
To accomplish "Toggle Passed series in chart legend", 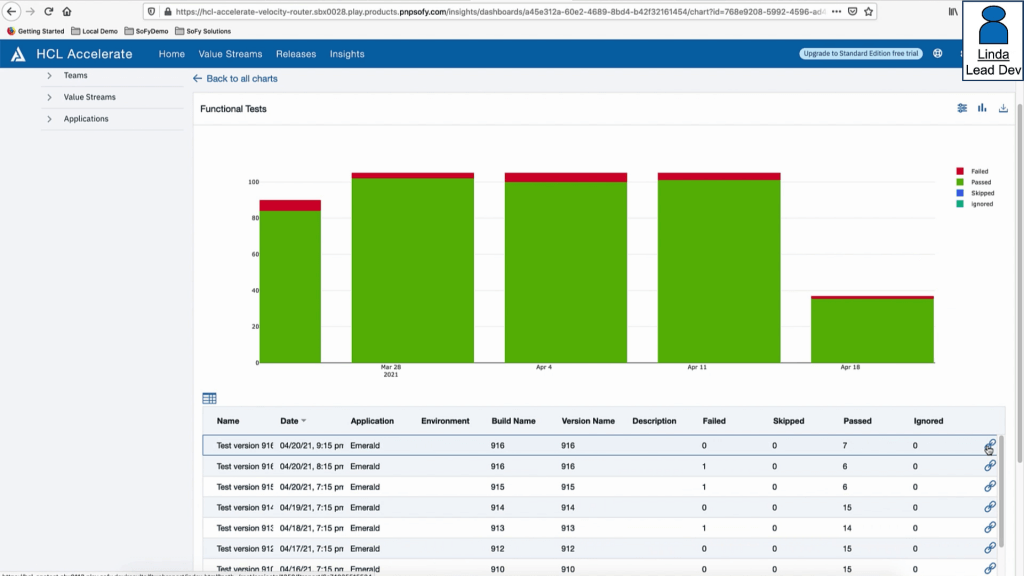I will (x=973, y=182).
